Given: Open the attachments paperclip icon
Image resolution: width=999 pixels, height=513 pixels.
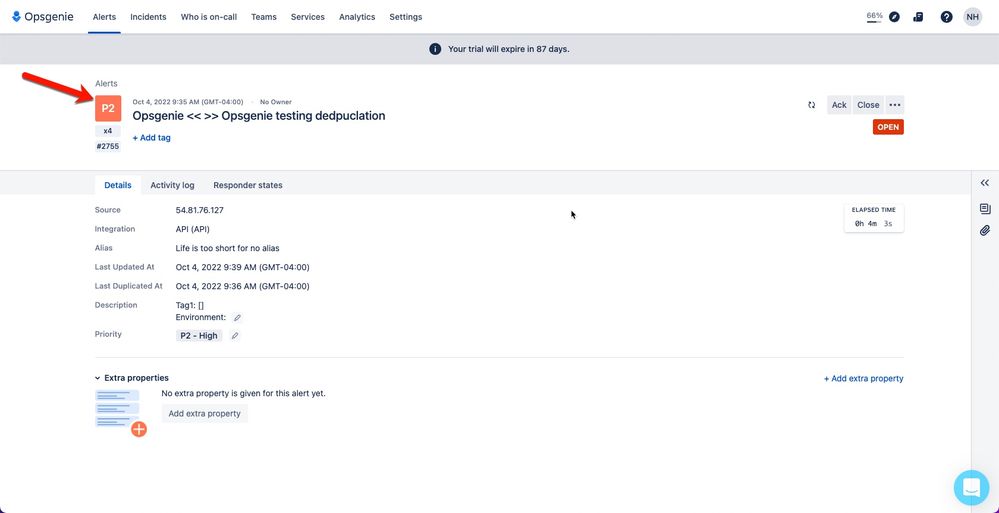Looking at the screenshot, I should coord(985,231).
